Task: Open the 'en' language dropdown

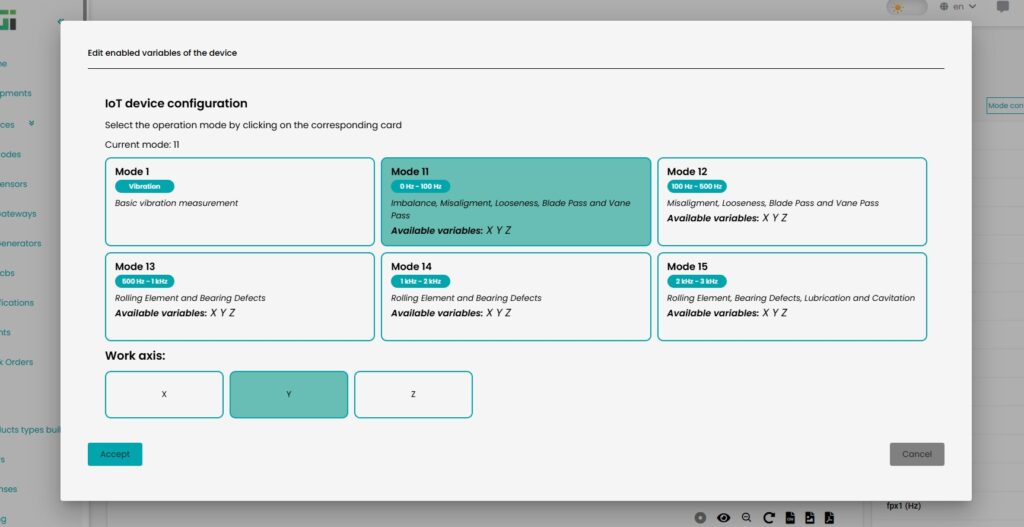Action: click(x=964, y=7)
